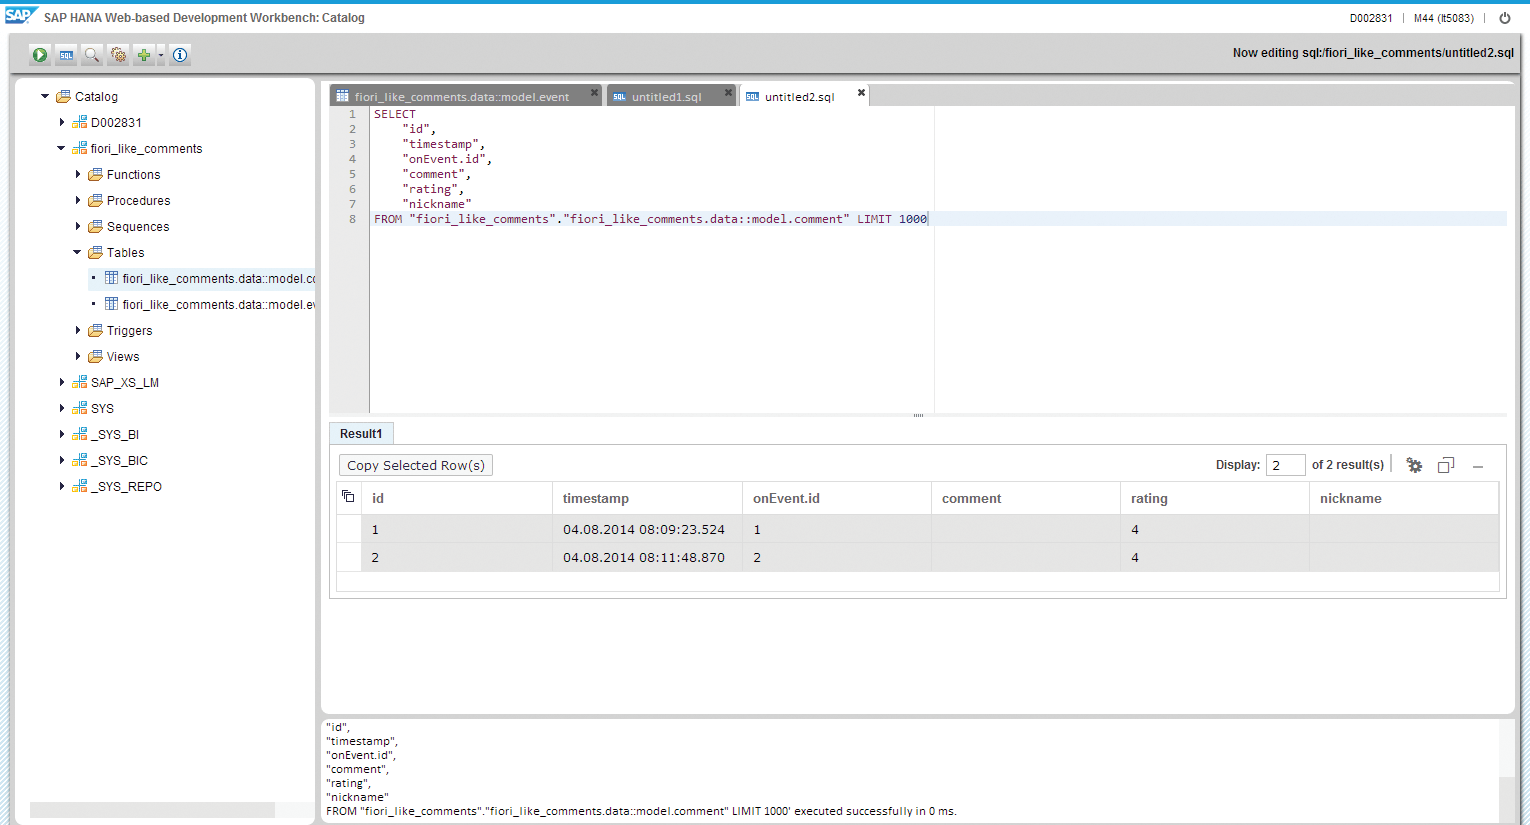The width and height of the screenshot is (1530, 825).
Task: Select the Functions folder label
Action: (133, 175)
